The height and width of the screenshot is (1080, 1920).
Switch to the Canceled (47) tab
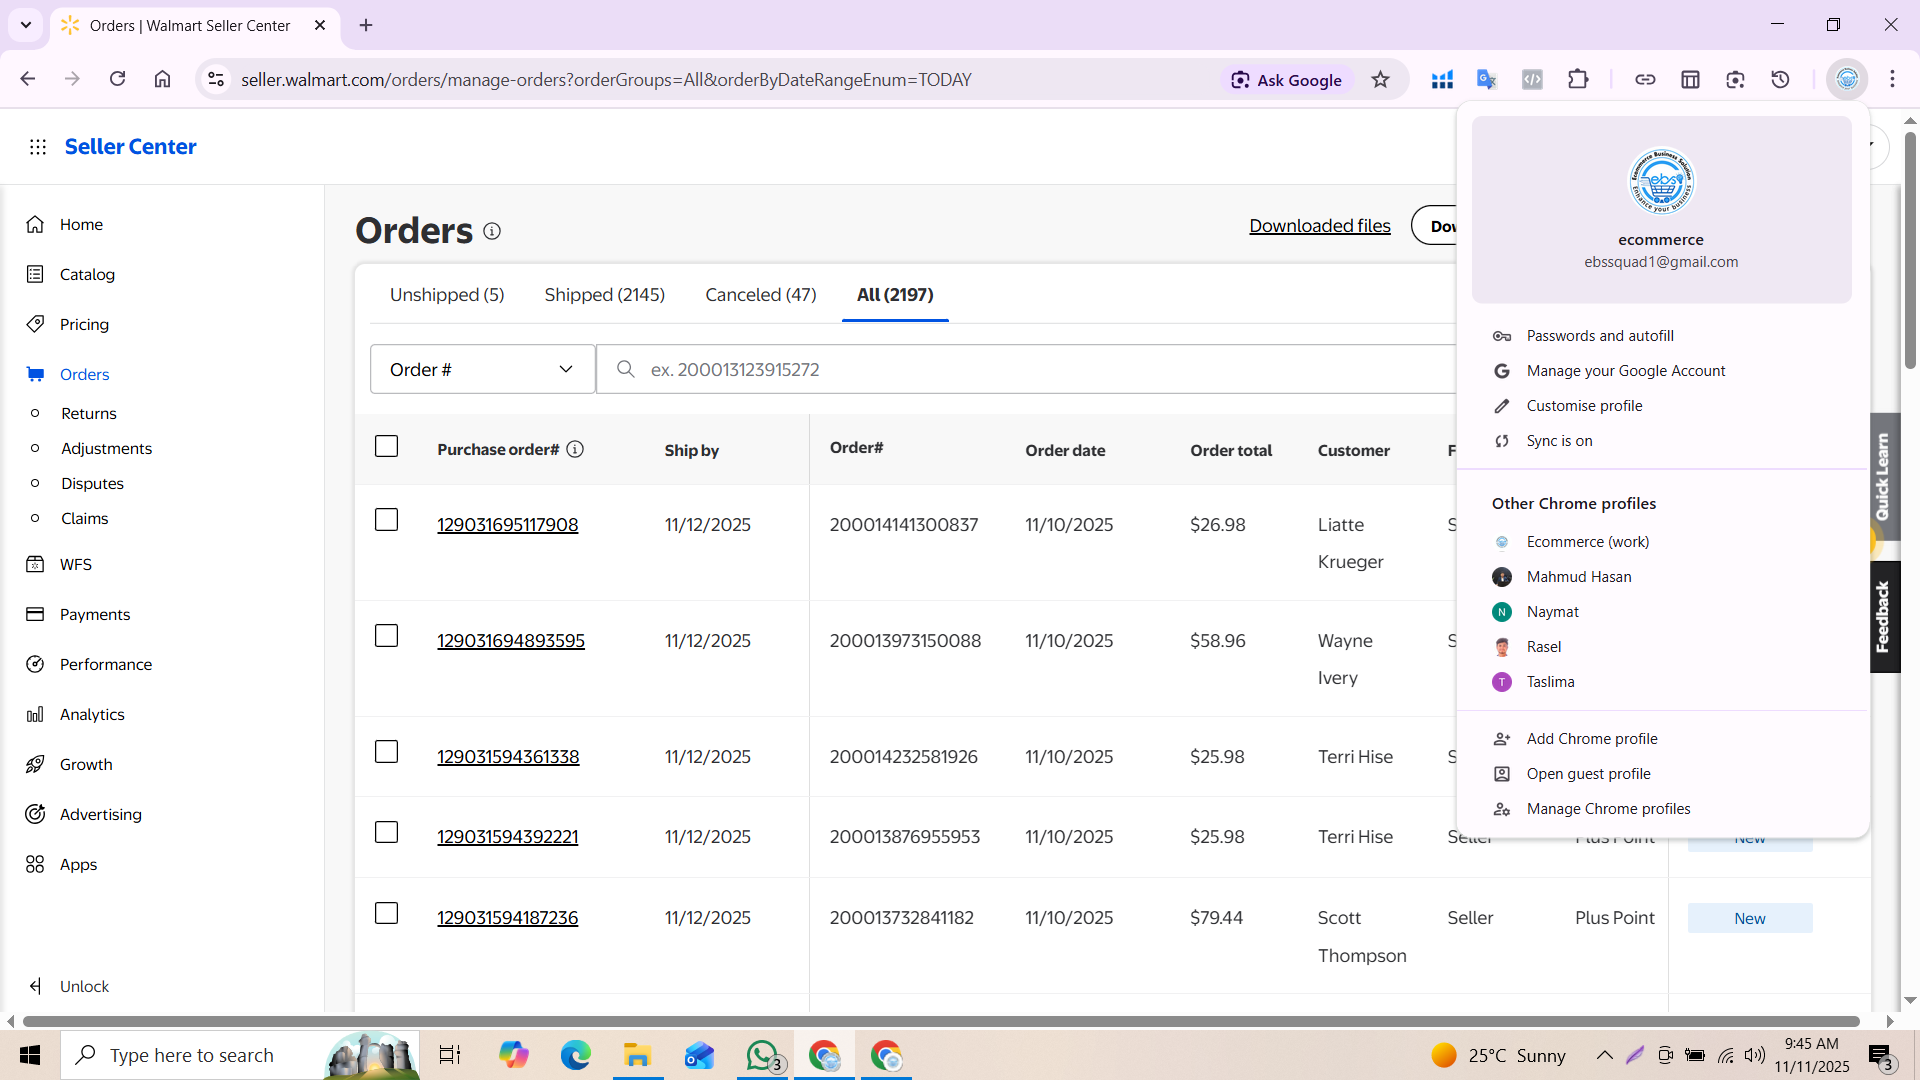(761, 295)
